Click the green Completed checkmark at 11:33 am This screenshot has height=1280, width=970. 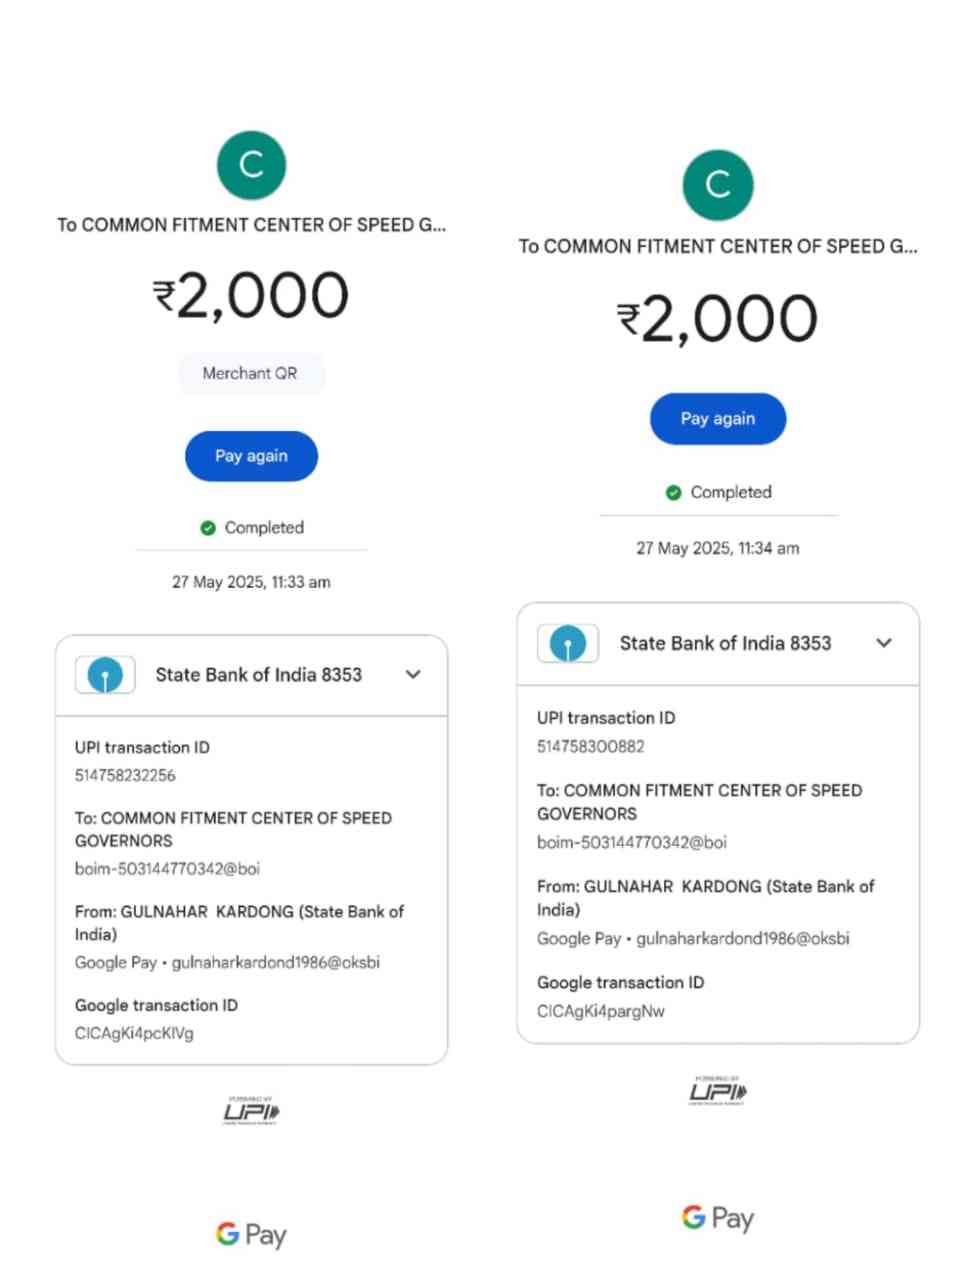pos(208,528)
